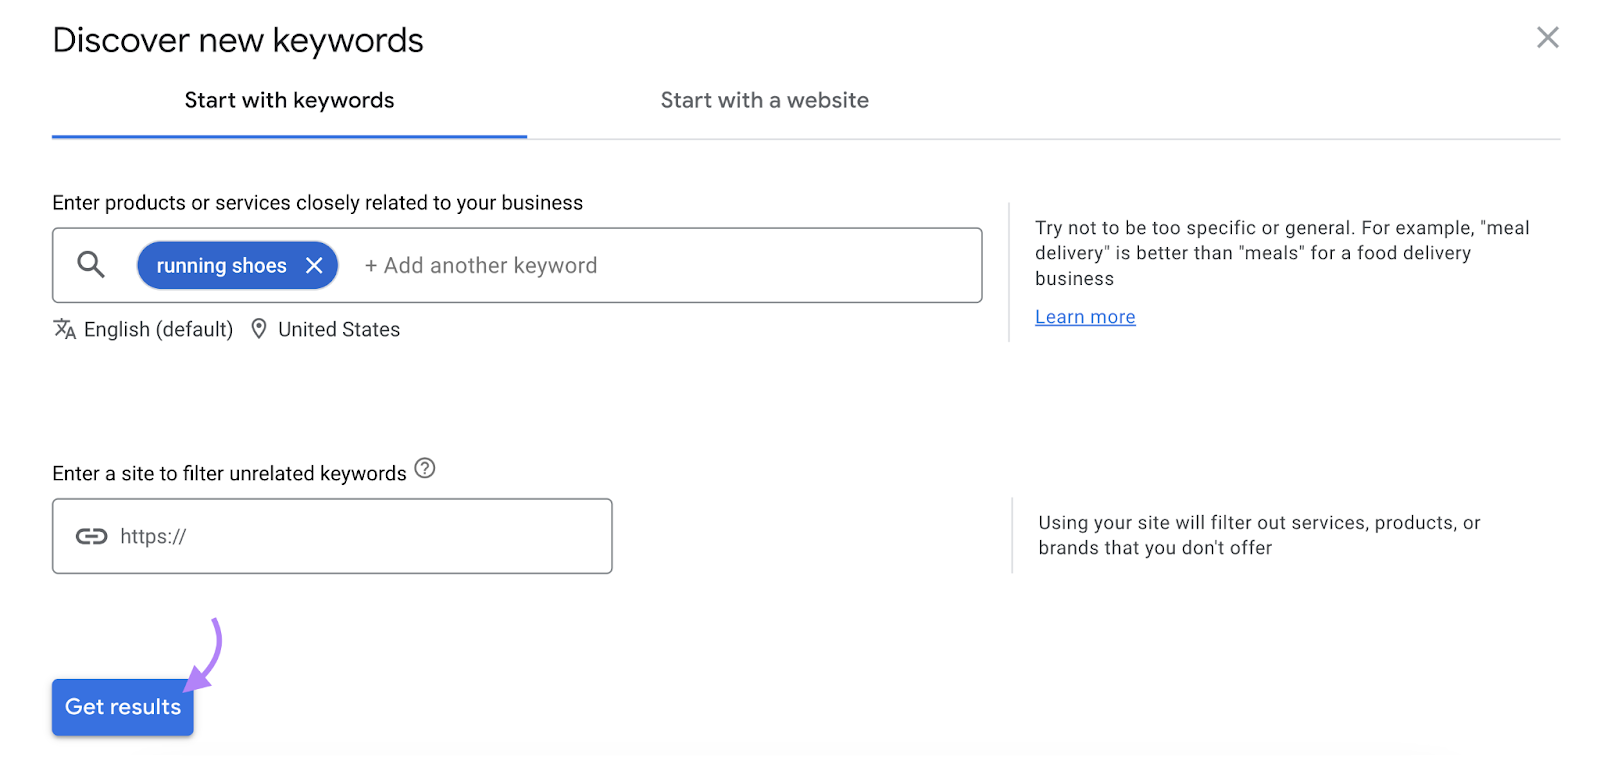Change the English (default) language setting
1600x757 pixels.
(x=158, y=330)
